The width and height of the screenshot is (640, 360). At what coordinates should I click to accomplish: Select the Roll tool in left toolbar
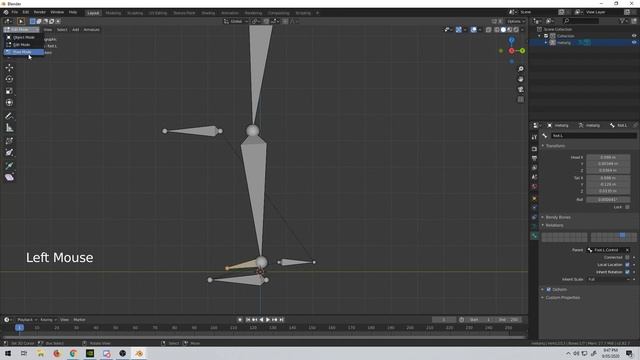pos(9,141)
